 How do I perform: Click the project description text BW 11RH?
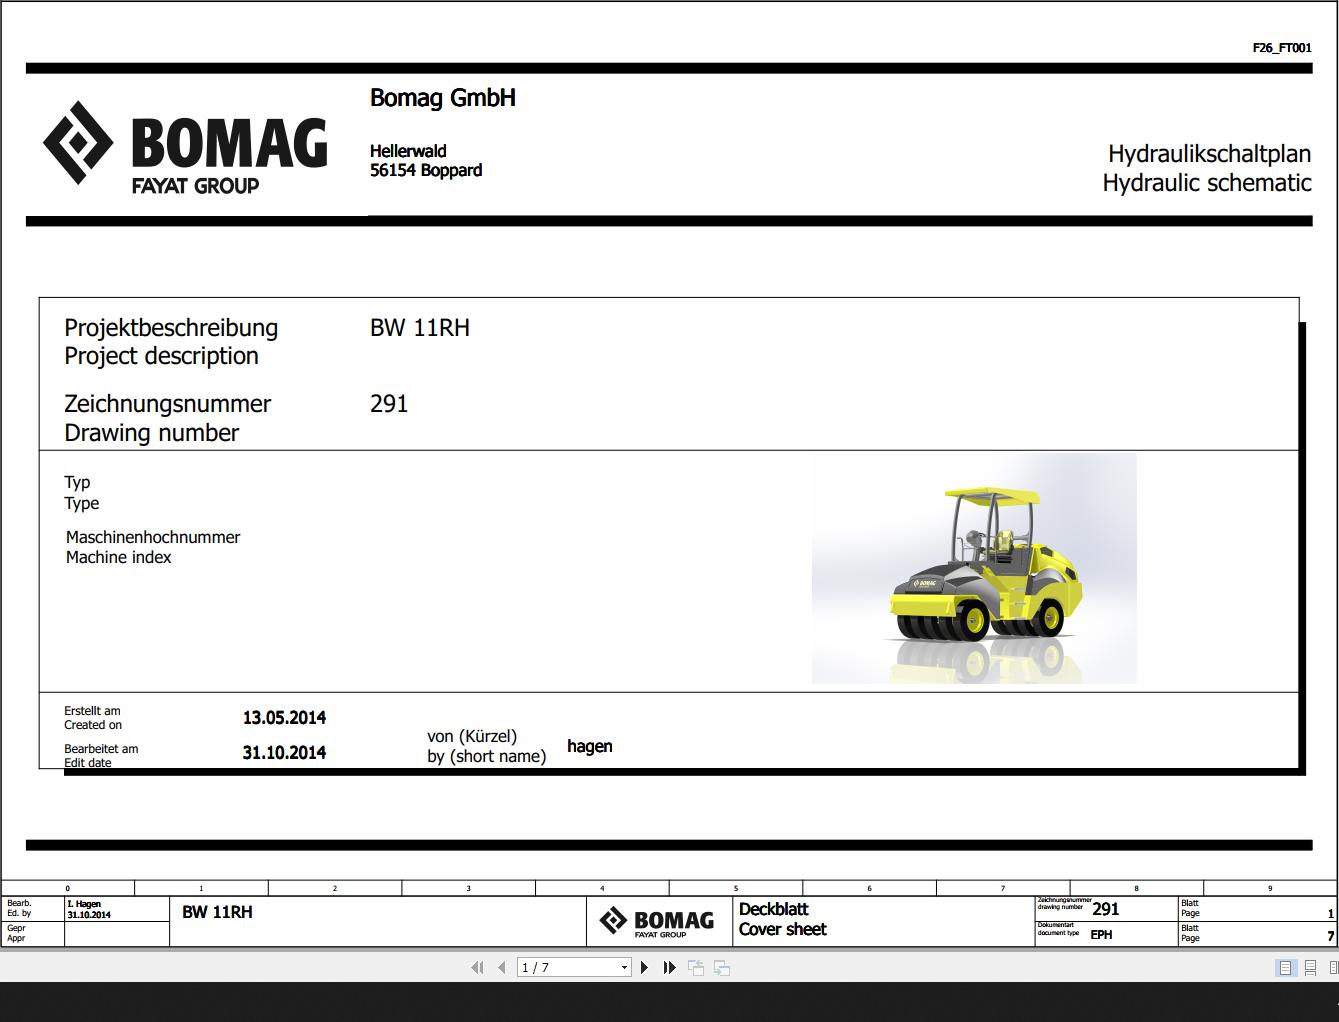pyautogui.click(x=420, y=328)
